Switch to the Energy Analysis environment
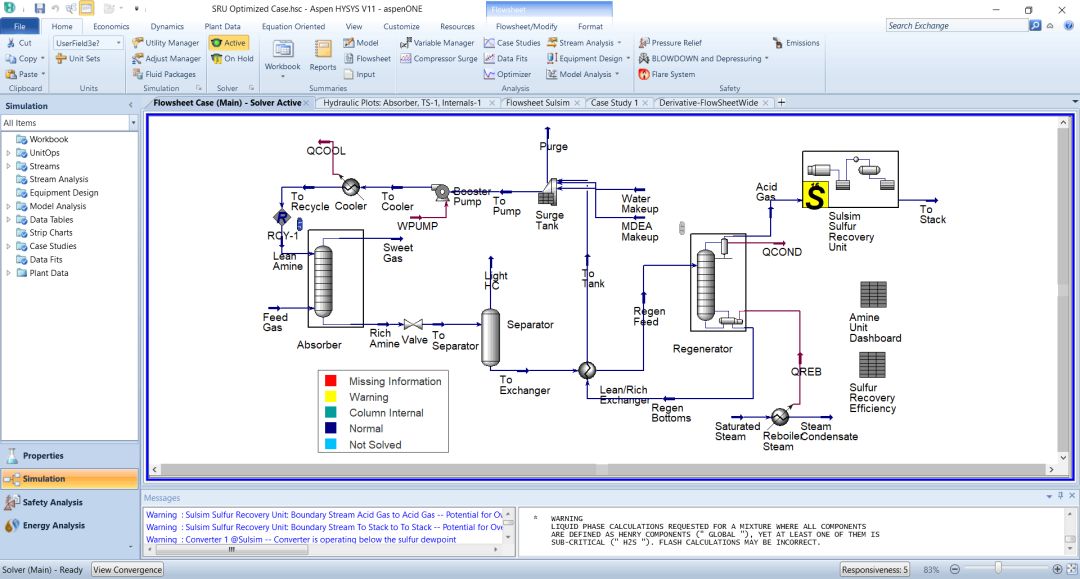Image resolution: width=1080 pixels, height=579 pixels. [69, 525]
